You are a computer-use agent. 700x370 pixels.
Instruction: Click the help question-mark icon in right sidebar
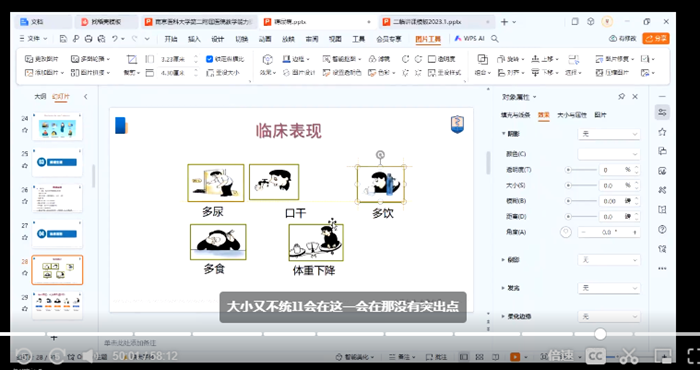coord(662,229)
